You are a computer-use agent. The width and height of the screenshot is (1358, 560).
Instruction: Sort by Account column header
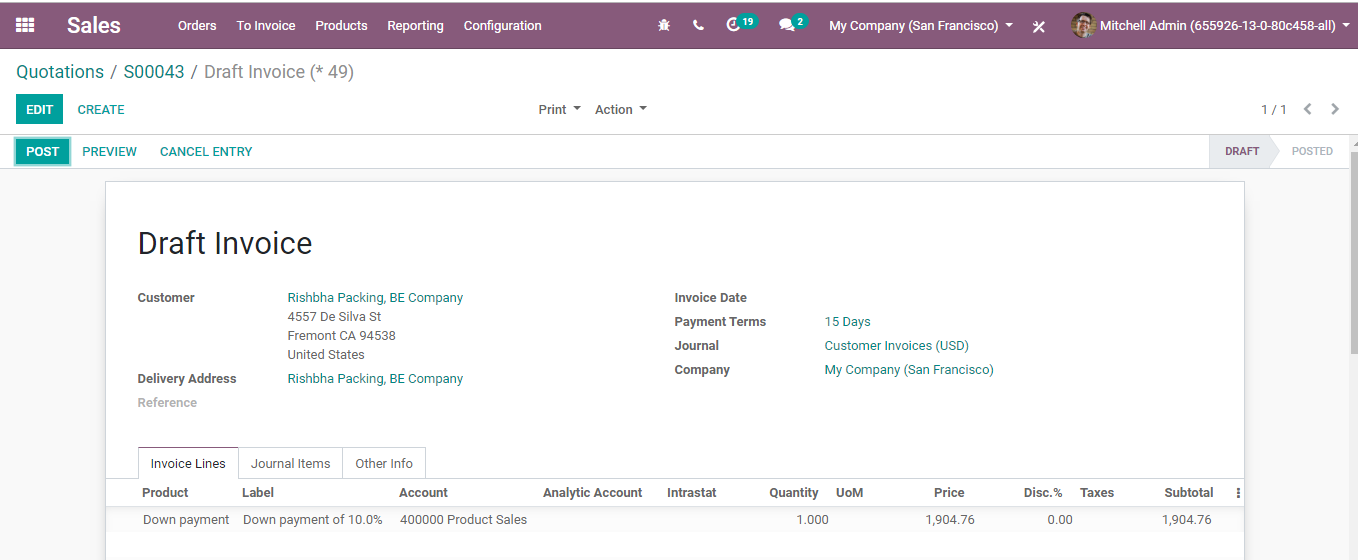pos(423,493)
